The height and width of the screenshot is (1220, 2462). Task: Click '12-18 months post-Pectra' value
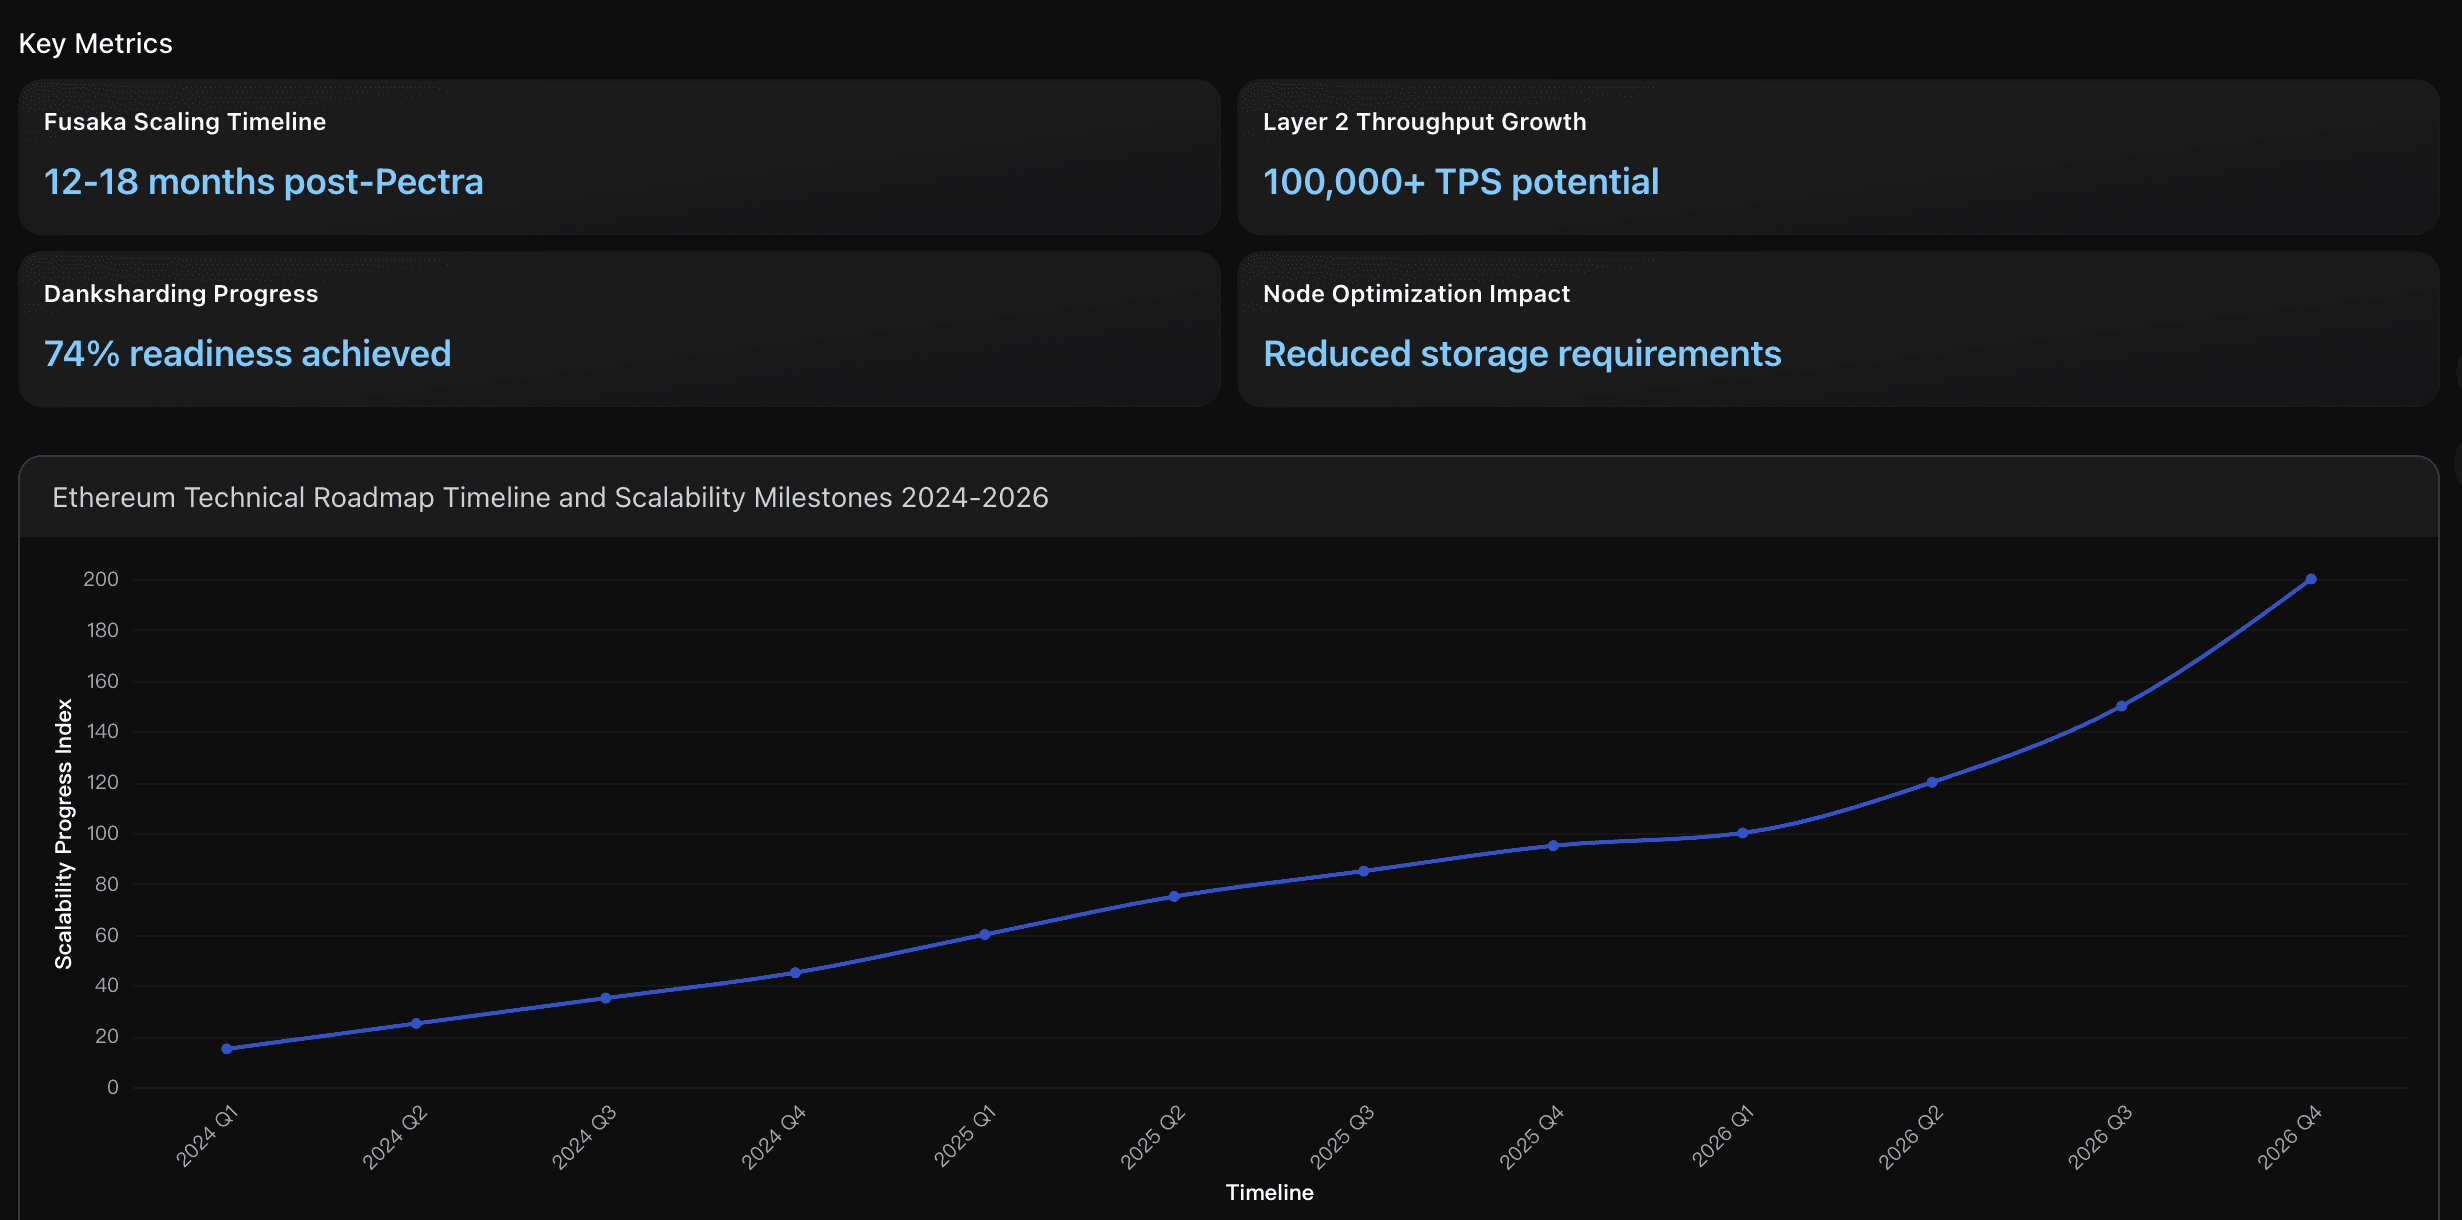264,182
